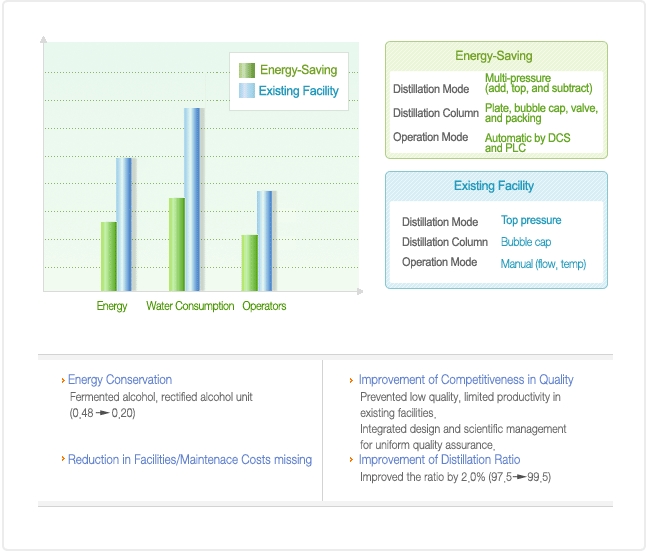Open the Energy Conservation heading
The image size is (650, 551).
tap(120, 380)
